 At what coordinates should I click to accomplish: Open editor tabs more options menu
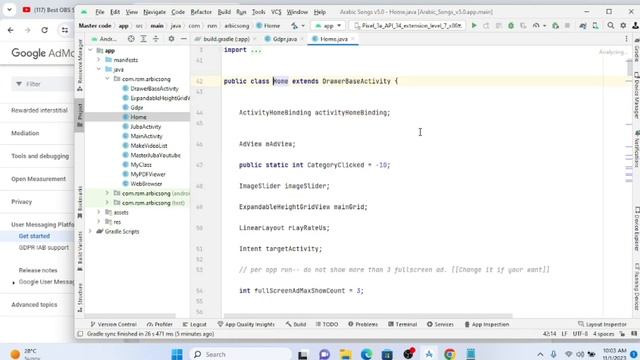coord(627,39)
